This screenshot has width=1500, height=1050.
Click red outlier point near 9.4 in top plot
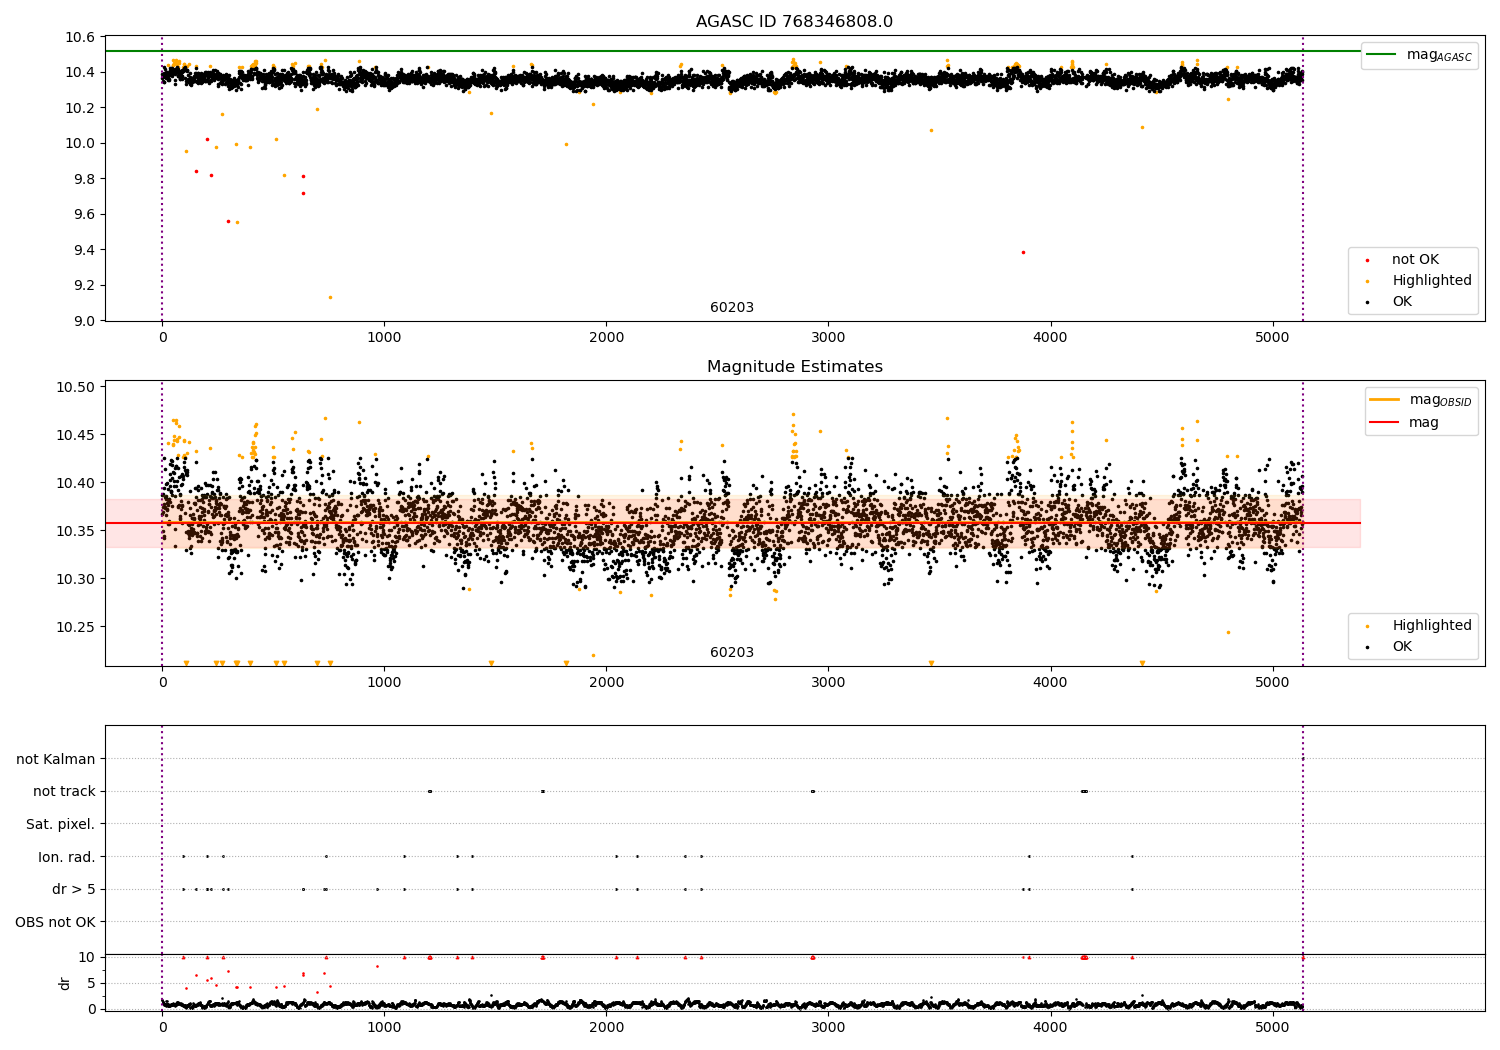click(1023, 252)
